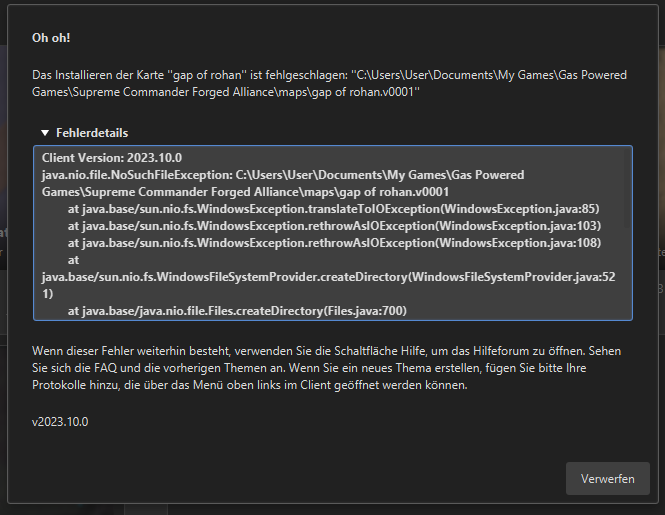The image size is (665, 515).
Task: Collapse the Fehlerdetails disclosure triangle
Action: coord(45,133)
